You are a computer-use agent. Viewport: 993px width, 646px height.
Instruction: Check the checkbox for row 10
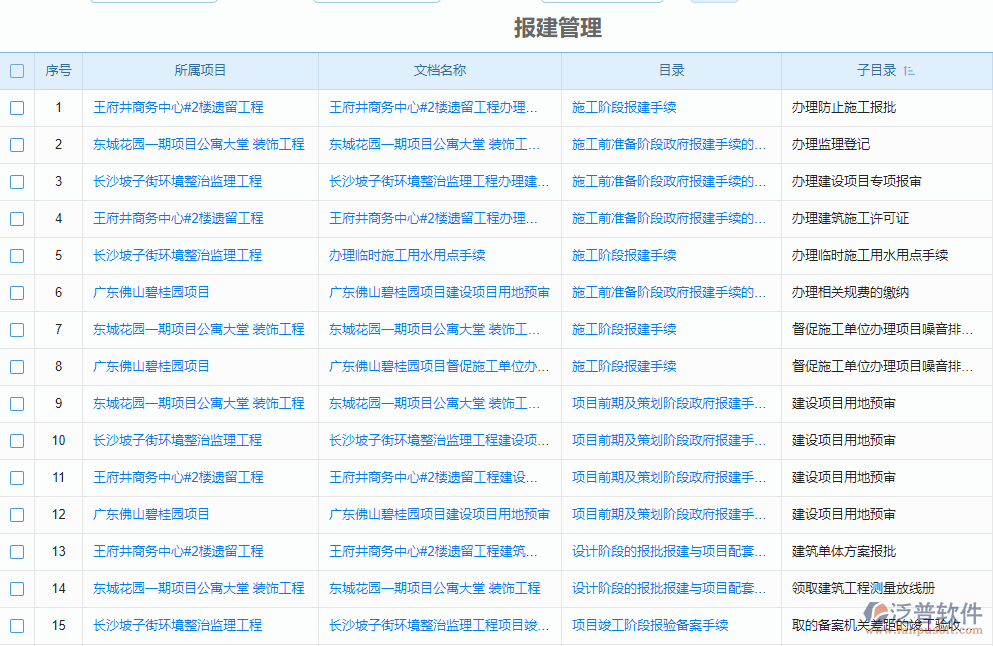(16, 440)
